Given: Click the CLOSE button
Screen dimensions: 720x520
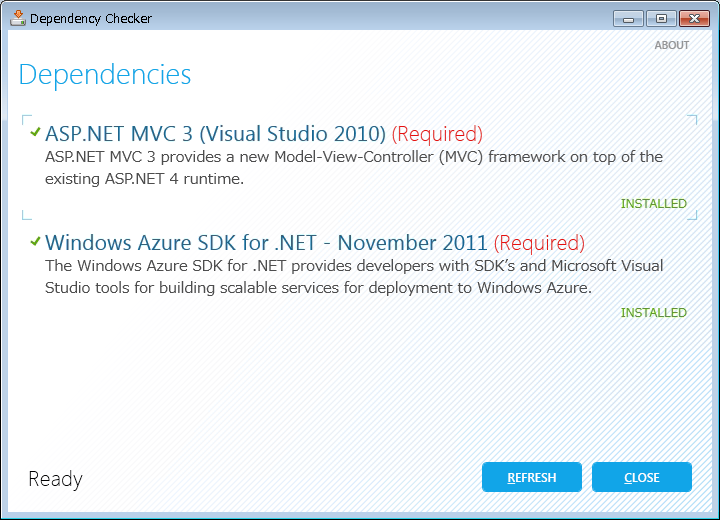Looking at the screenshot, I should (x=642, y=477).
